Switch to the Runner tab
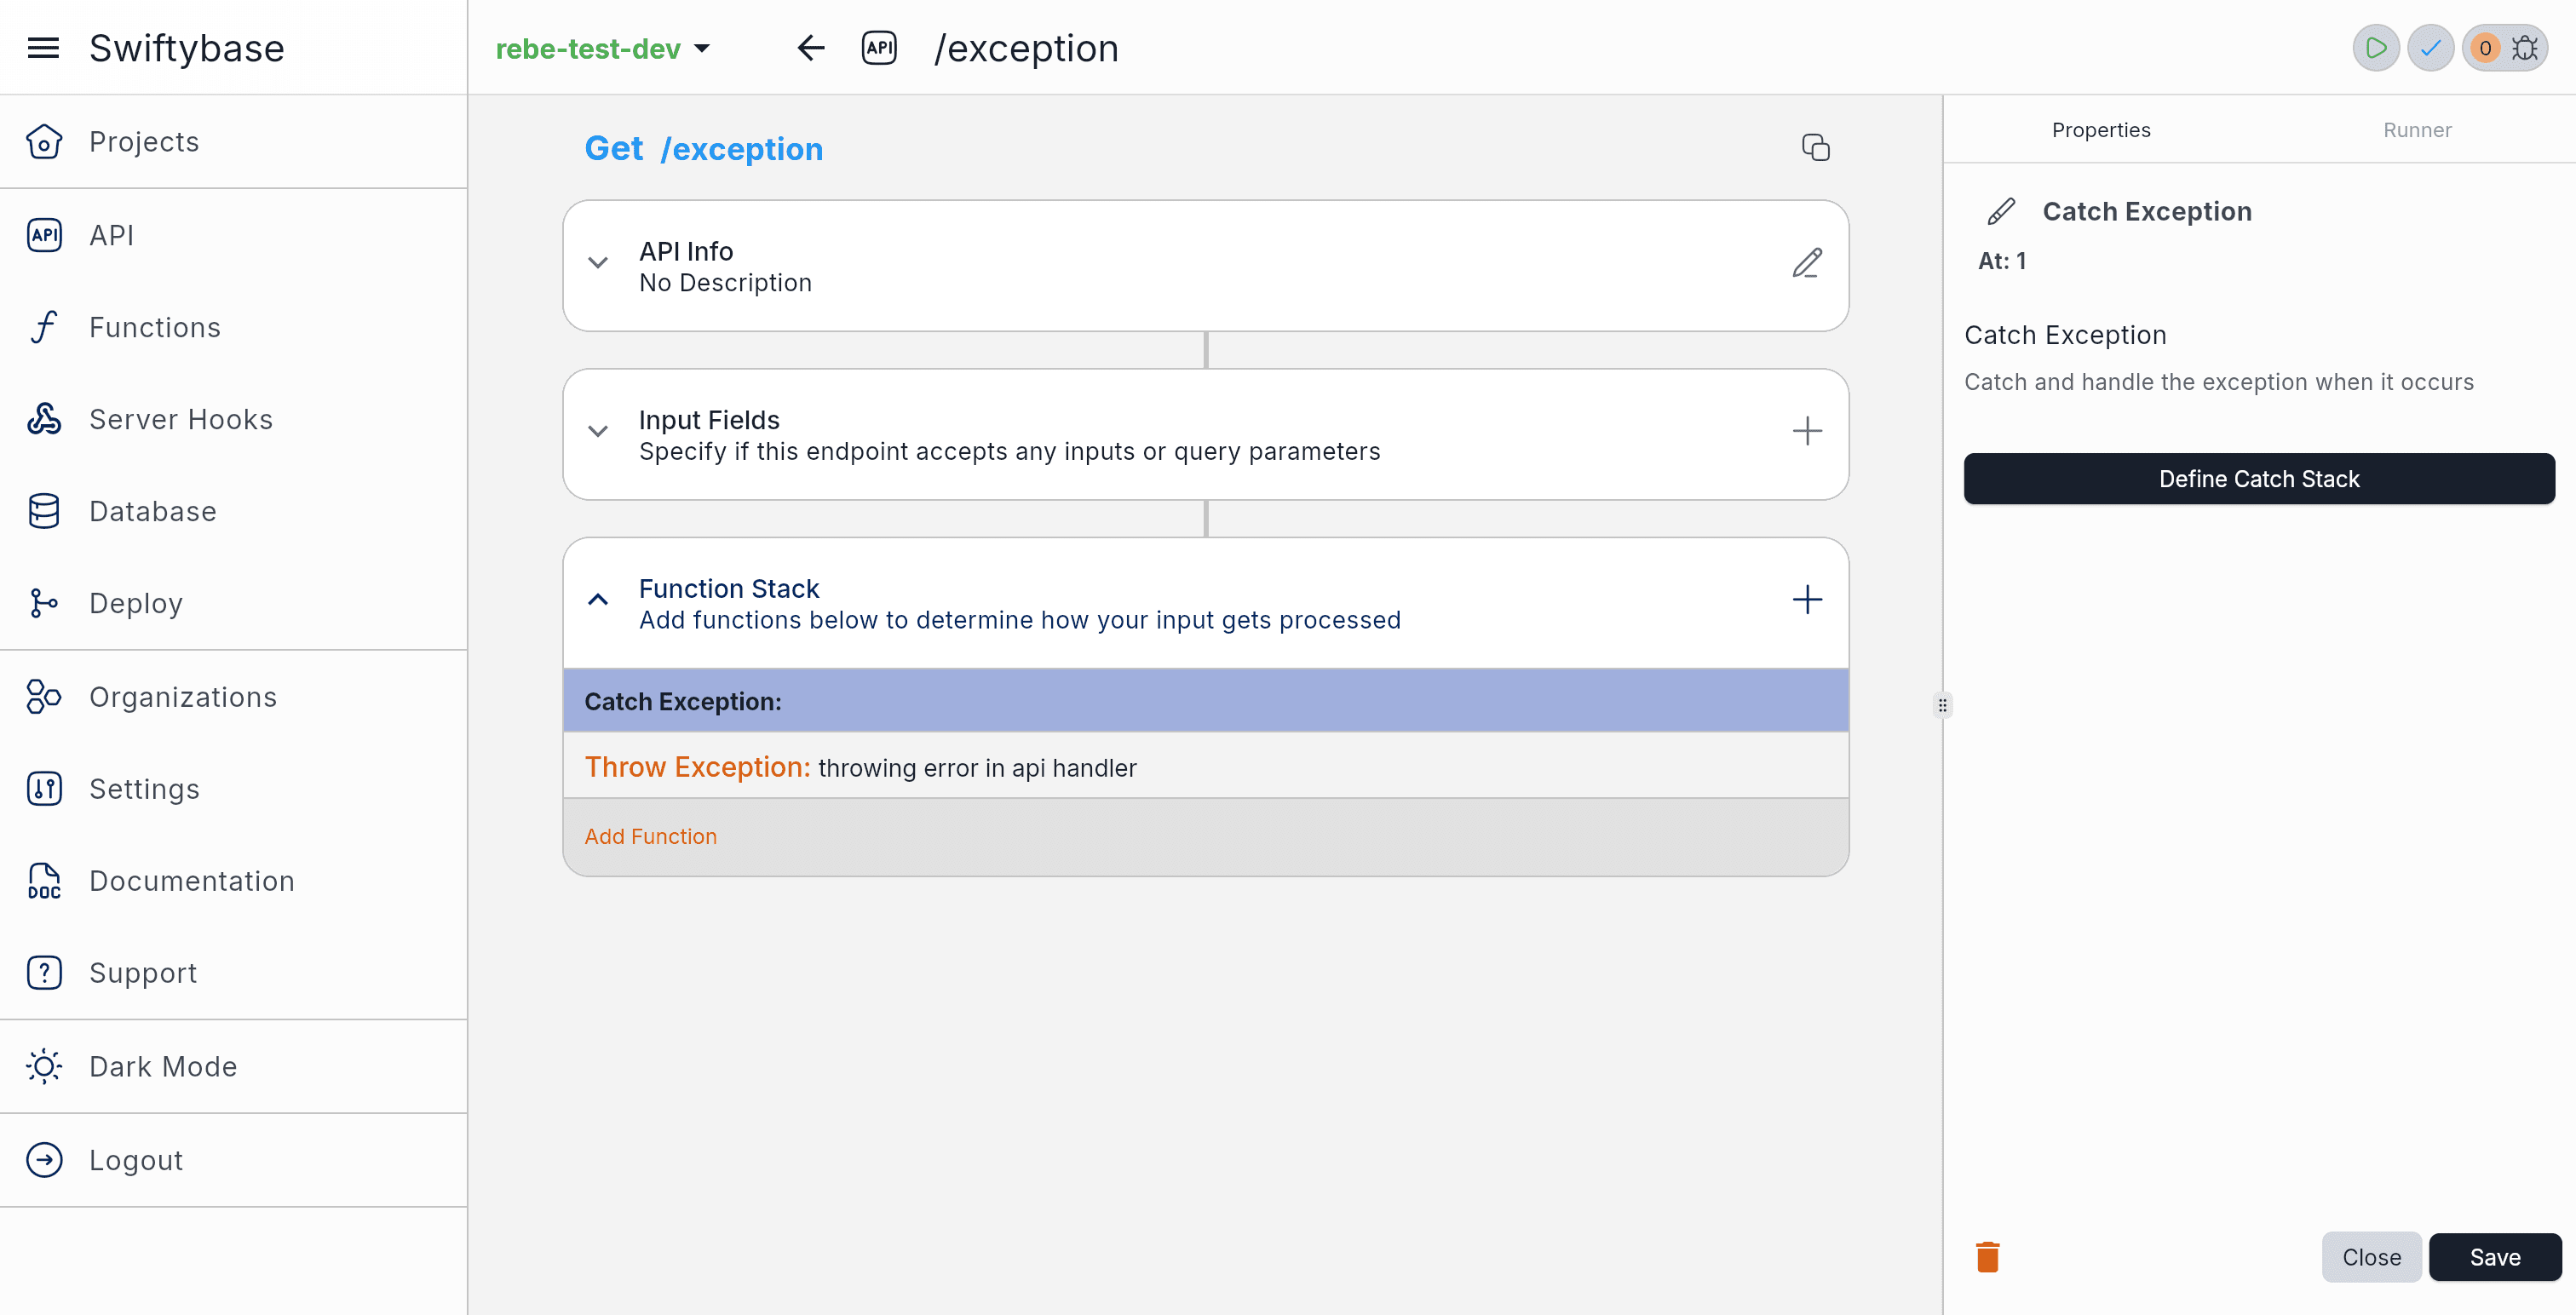The width and height of the screenshot is (2576, 1315). click(2417, 130)
